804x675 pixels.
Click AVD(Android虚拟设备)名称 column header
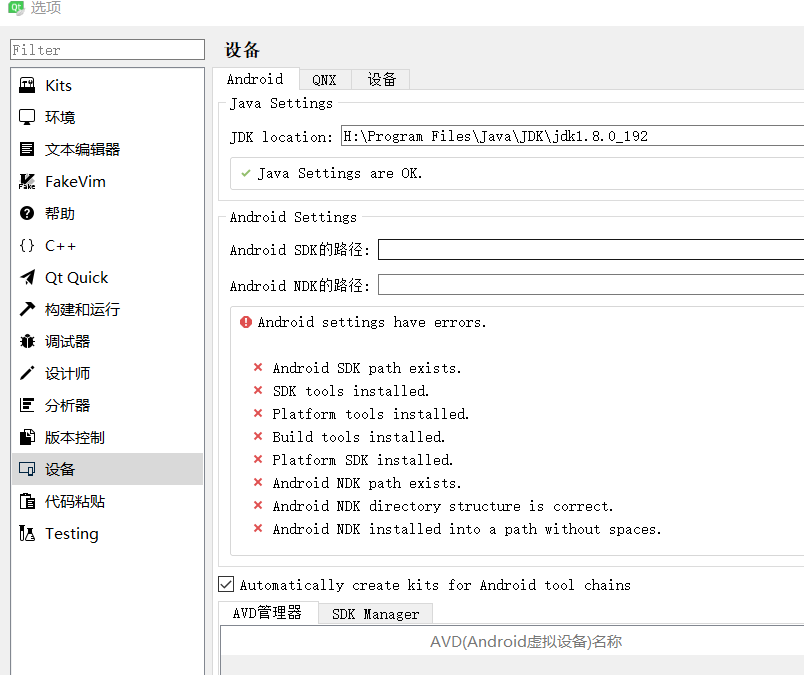click(x=526, y=641)
